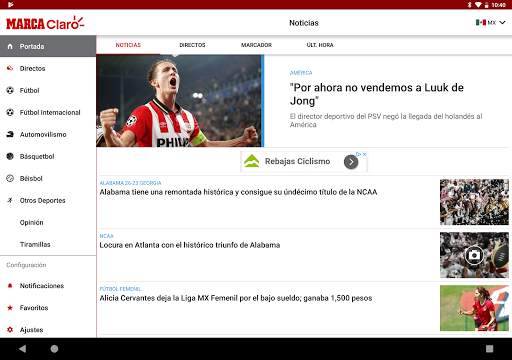
Task: Open Alabama remontada histórica article
Action: click(x=238, y=192)
